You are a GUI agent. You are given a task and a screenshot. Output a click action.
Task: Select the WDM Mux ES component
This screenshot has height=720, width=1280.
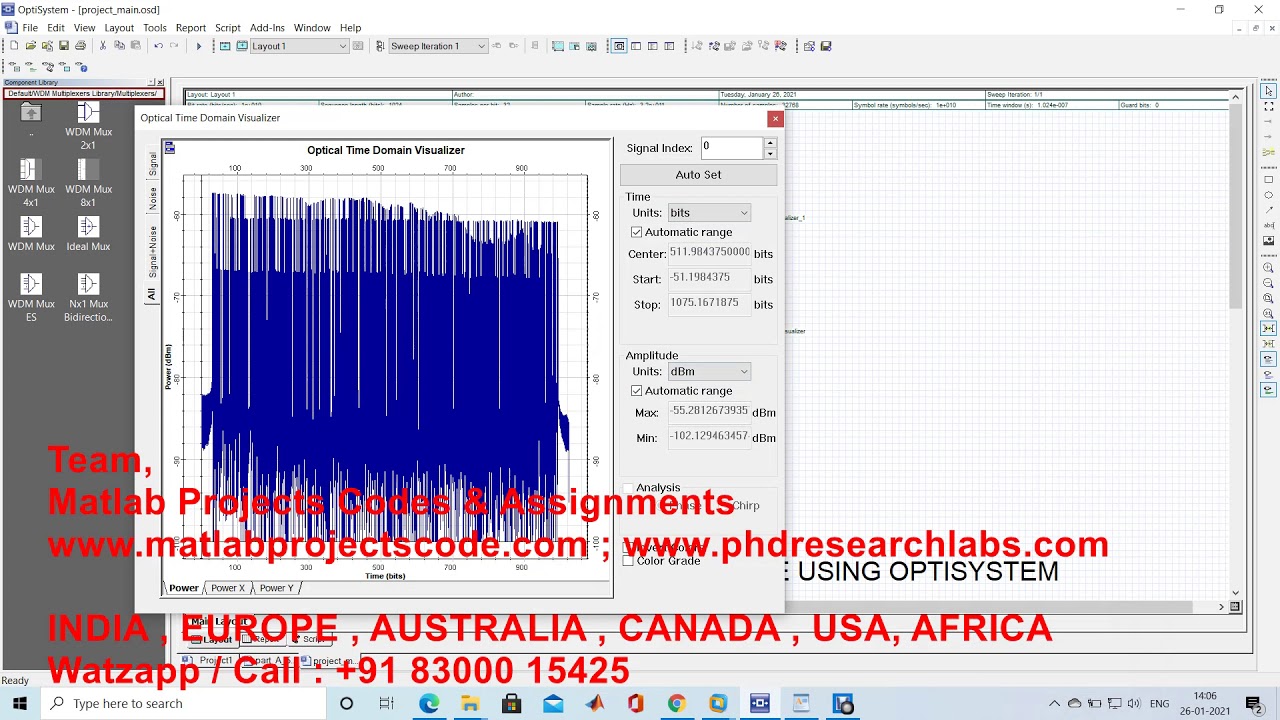tap(31, 298)
